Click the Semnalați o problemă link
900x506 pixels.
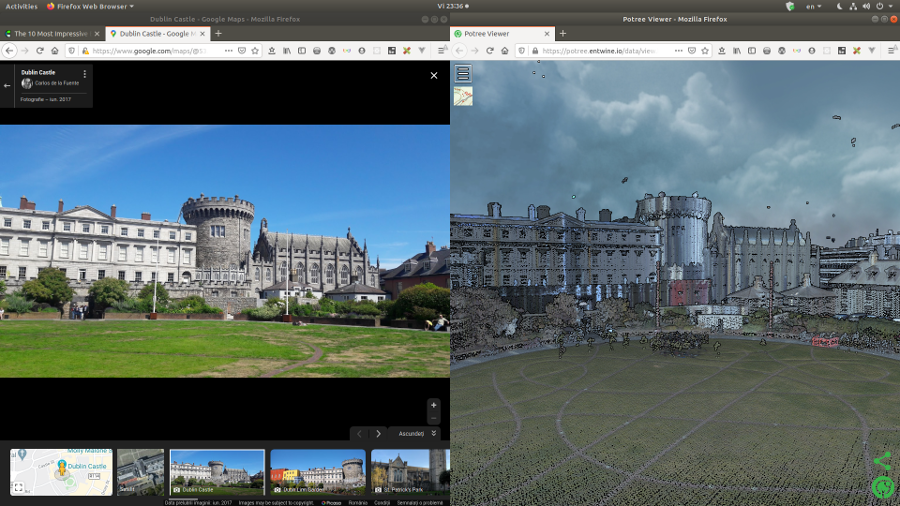point(420,503)
